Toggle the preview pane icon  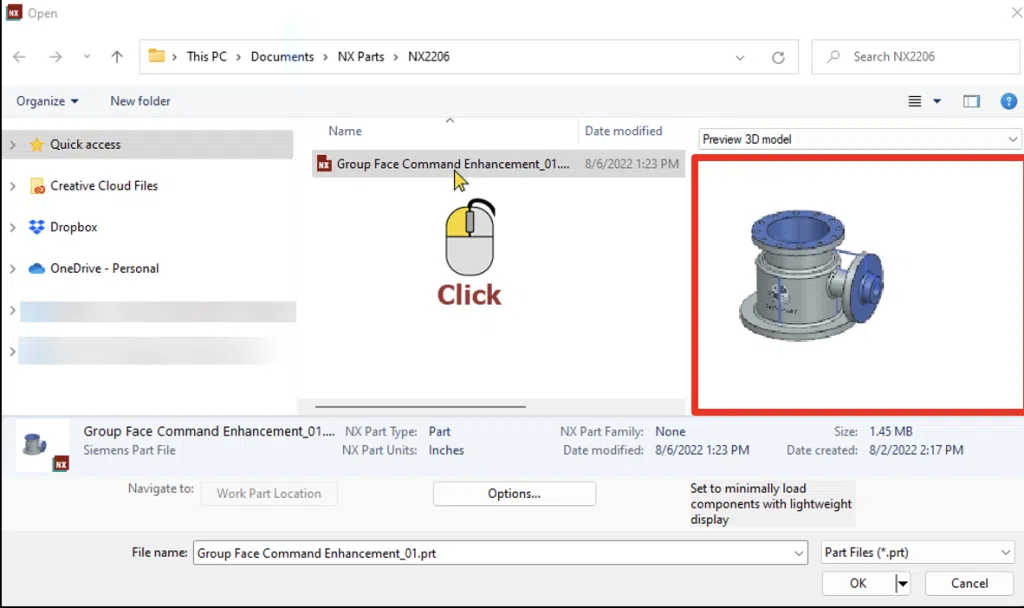(971, 101)
